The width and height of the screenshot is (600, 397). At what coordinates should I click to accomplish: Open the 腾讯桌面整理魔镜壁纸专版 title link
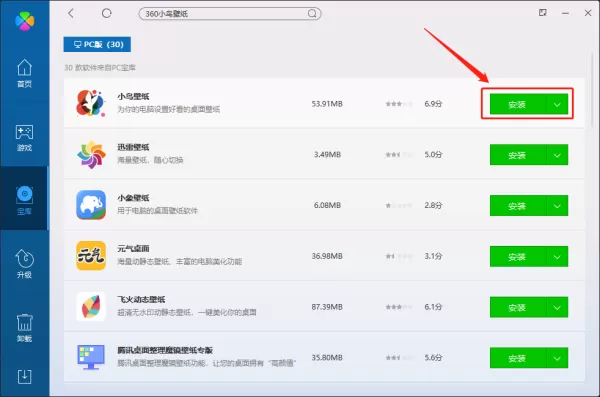[x=165, y=350]
